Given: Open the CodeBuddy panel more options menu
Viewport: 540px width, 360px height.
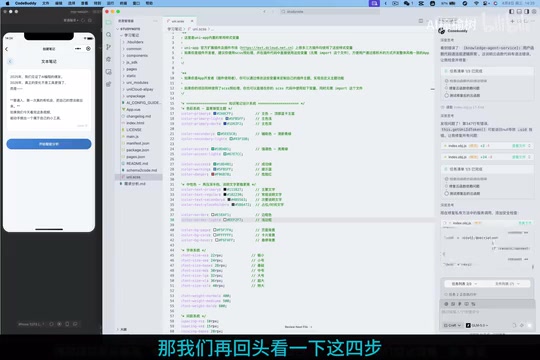Looking at the screenshot, I should (x=533, y=21).
